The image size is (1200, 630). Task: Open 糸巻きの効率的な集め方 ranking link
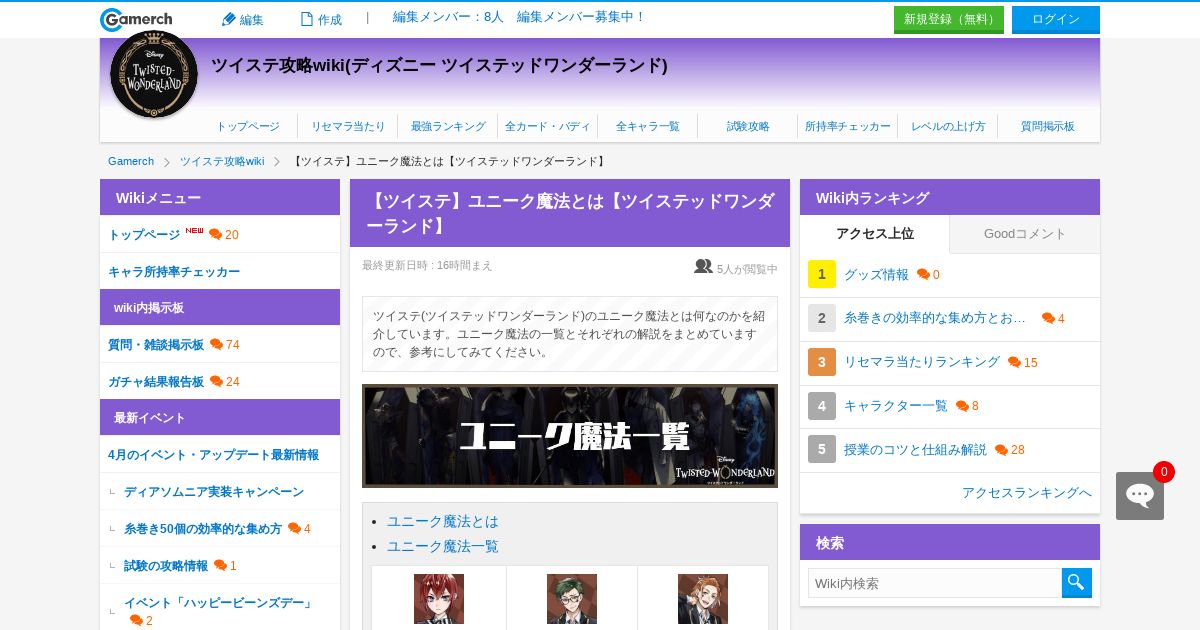(935, 318)
